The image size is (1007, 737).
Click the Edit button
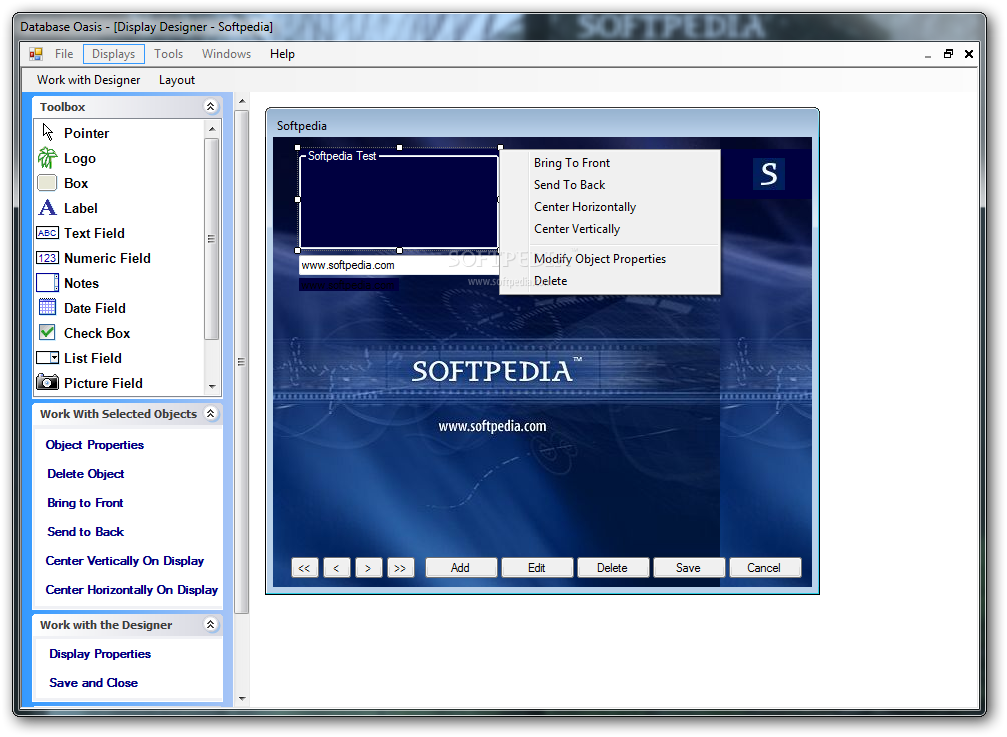click(x=537, y=568)
